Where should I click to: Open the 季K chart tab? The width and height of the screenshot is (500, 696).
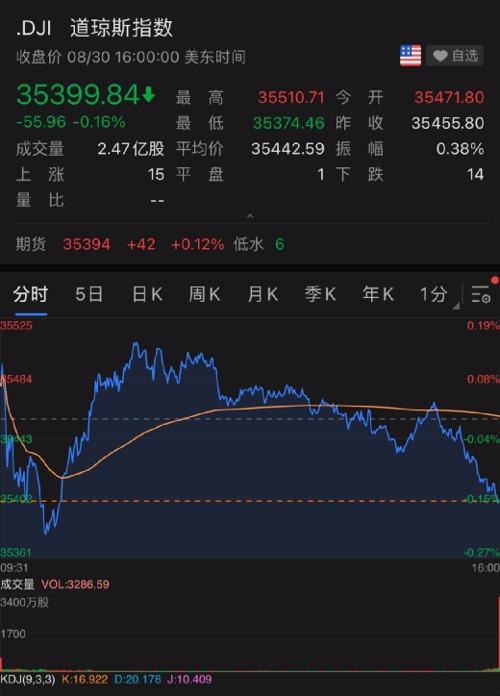[320, 294]
